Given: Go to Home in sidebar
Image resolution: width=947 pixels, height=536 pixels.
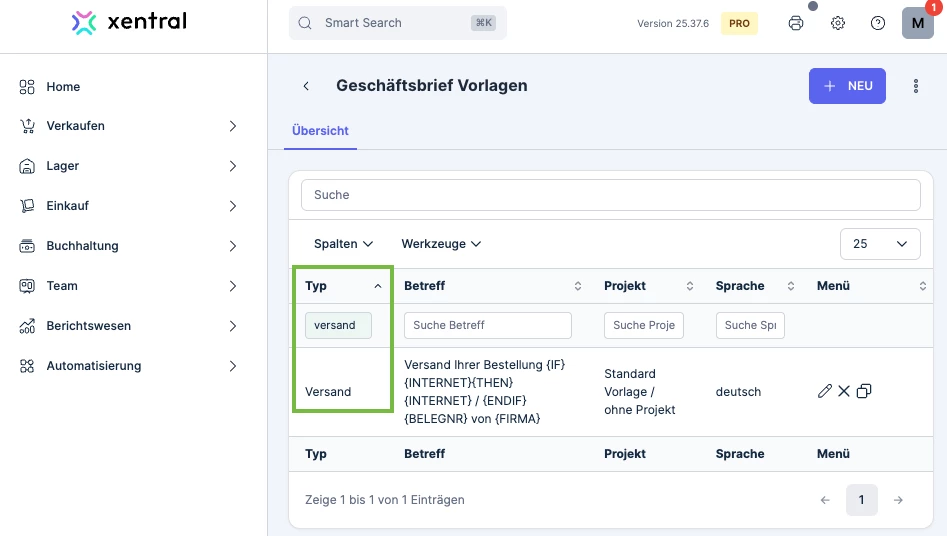Looking at the screenshot, I should (x=63, y=87).
